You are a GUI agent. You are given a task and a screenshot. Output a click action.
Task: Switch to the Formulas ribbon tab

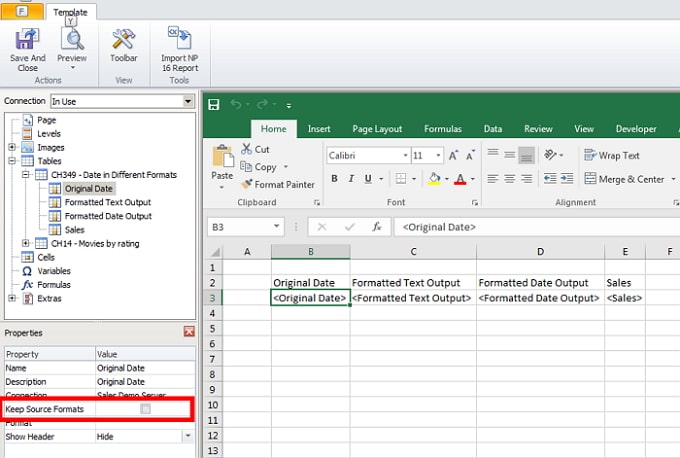coord(442,129)
